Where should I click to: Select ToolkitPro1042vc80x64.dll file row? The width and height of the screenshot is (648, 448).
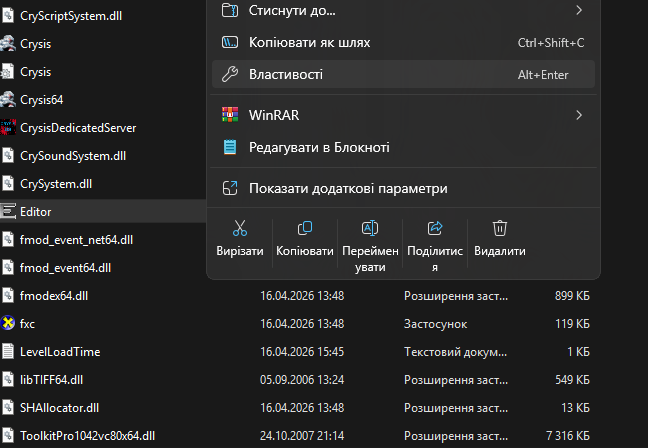tap(296, 436)
